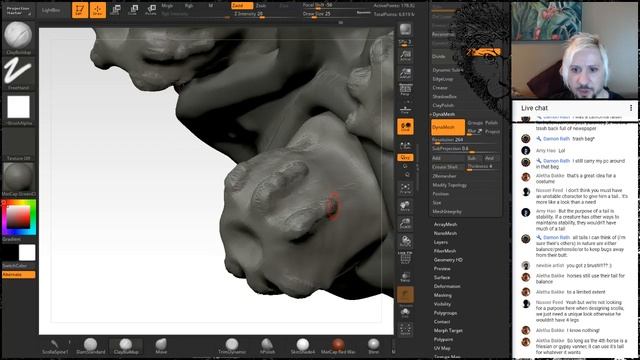Activate the Draw mode button
The height and width of the screenshot is (360, 640).
[98, 10]
